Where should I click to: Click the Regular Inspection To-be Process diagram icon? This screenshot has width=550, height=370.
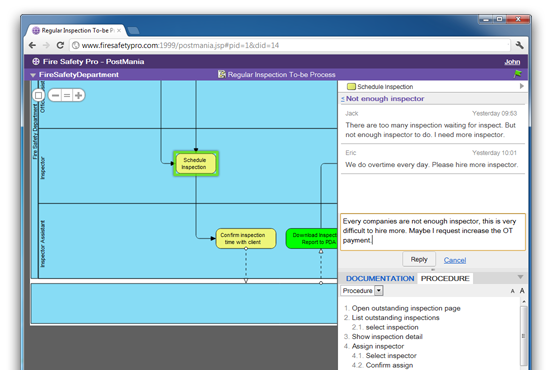coord(222,74)
